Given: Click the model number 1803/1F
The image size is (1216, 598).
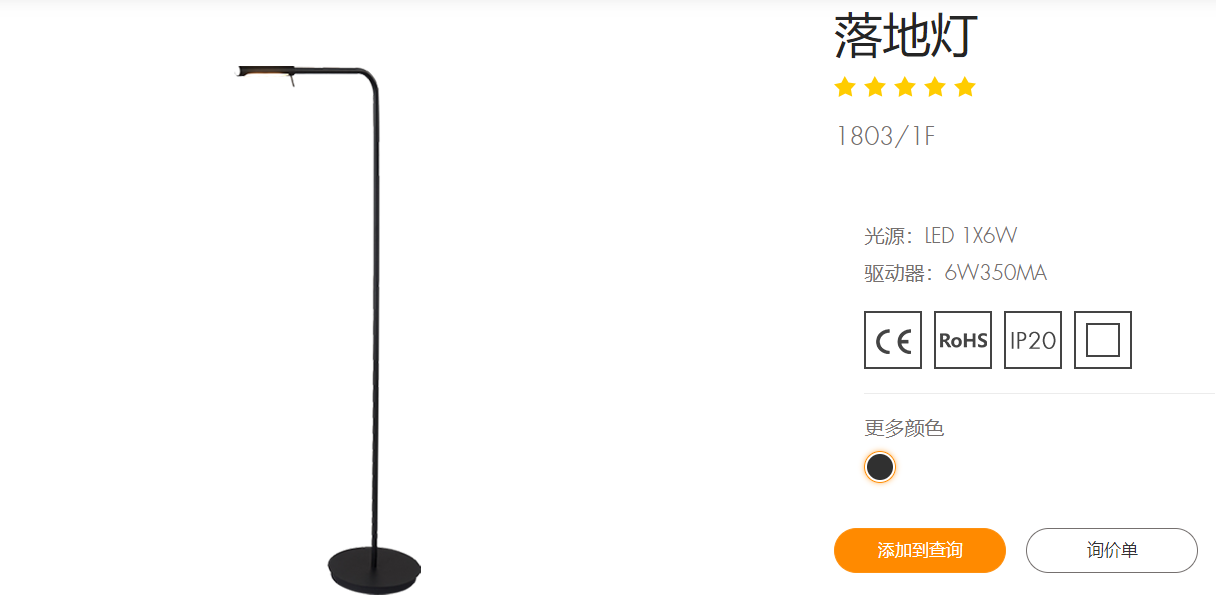Looking at the screenshot, I should tap(885, 136).
